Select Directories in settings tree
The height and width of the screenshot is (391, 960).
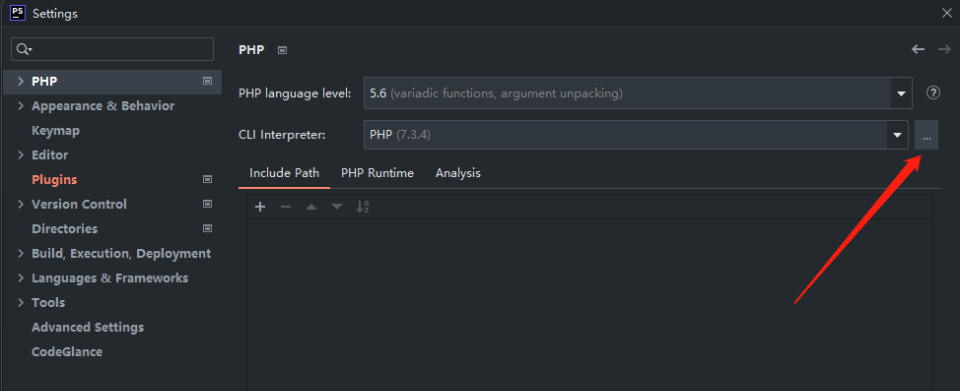click(x=64, y=229)
